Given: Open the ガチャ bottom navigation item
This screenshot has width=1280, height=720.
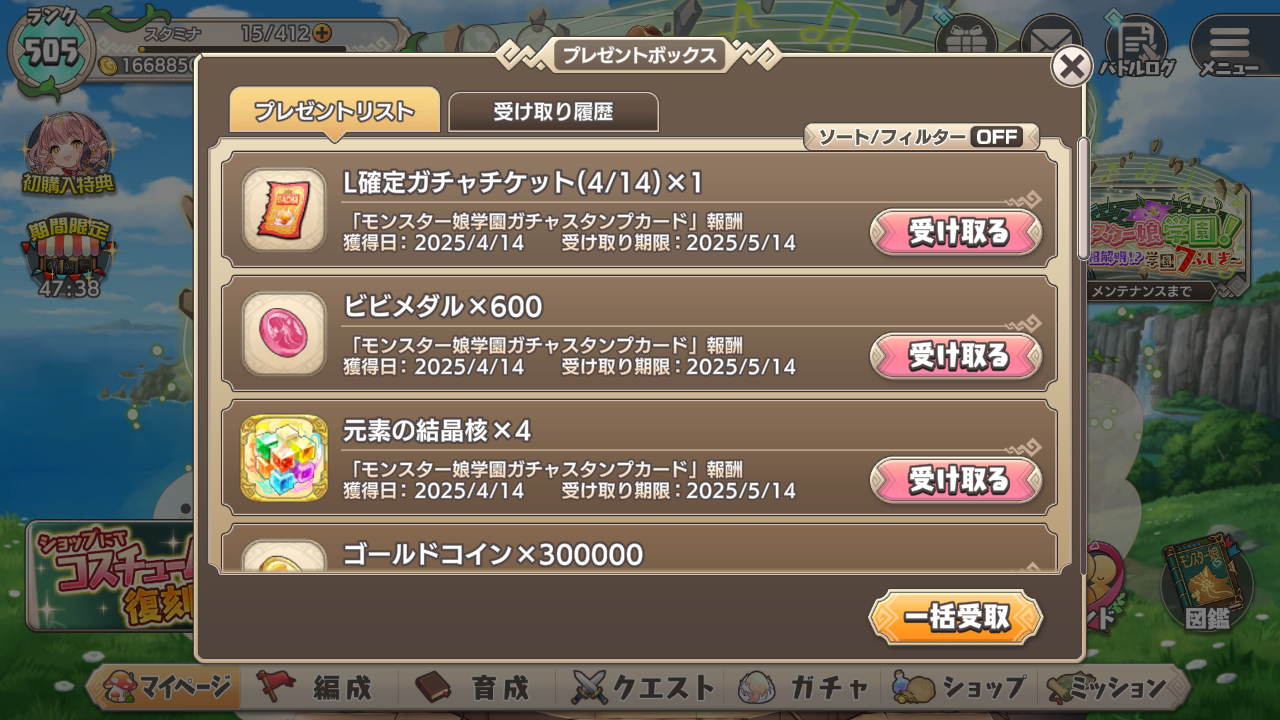Looking at the screenshot, I should click(805, 688).
